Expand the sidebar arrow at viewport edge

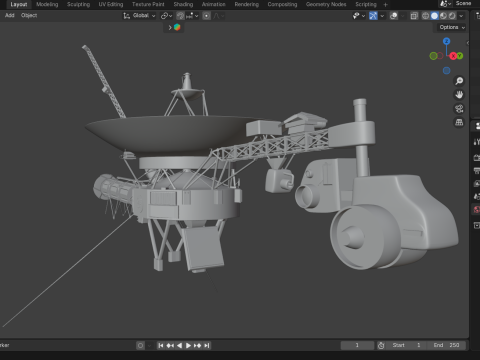pyautogui.click(x=467, y=43)
